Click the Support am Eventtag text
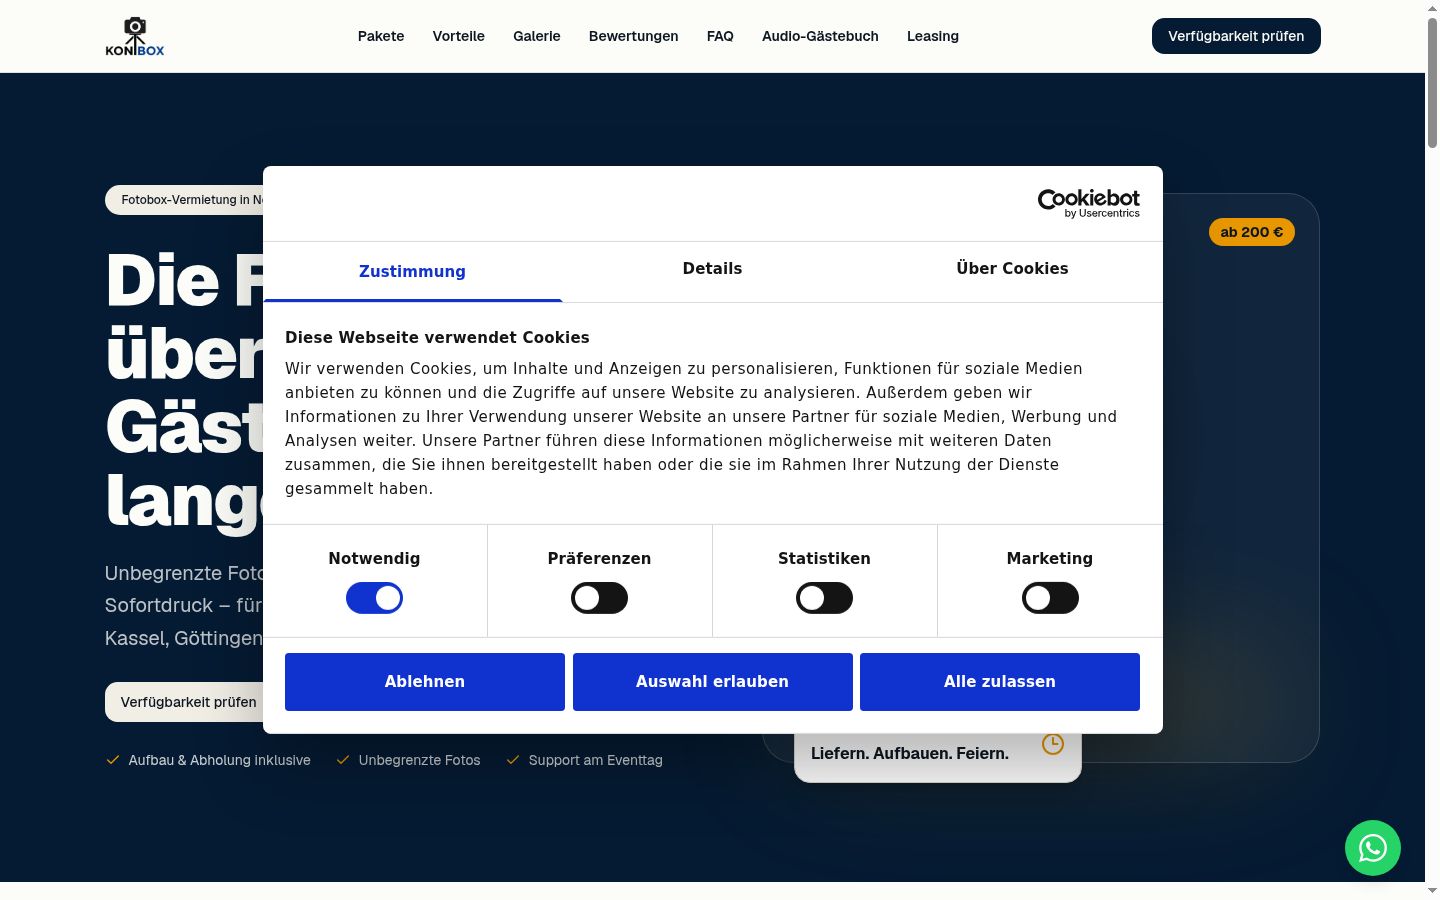 pyautogui.click(x=595, y=760)
